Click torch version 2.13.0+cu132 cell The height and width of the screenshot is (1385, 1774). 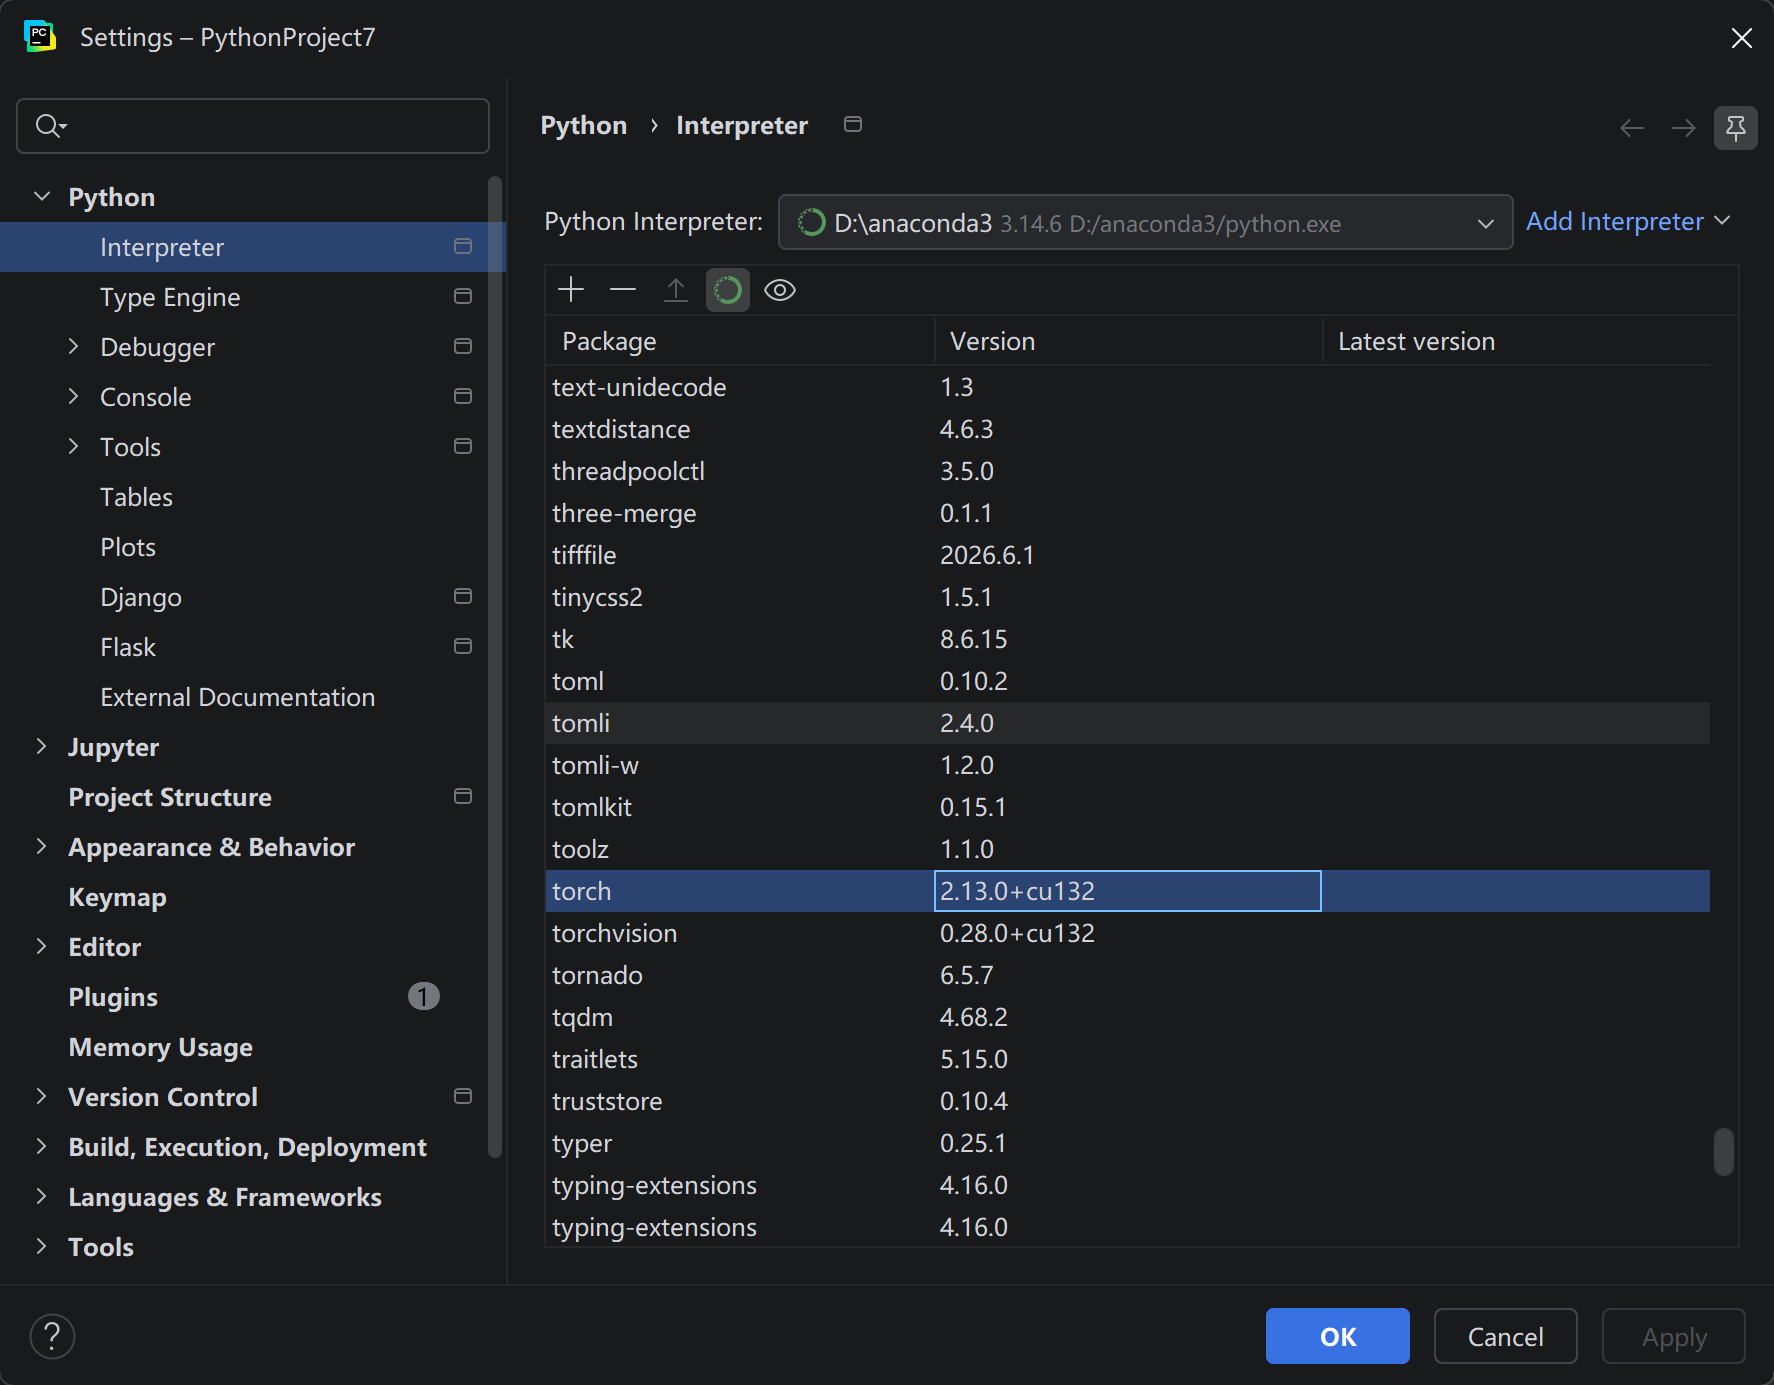tap(1128, 891)
